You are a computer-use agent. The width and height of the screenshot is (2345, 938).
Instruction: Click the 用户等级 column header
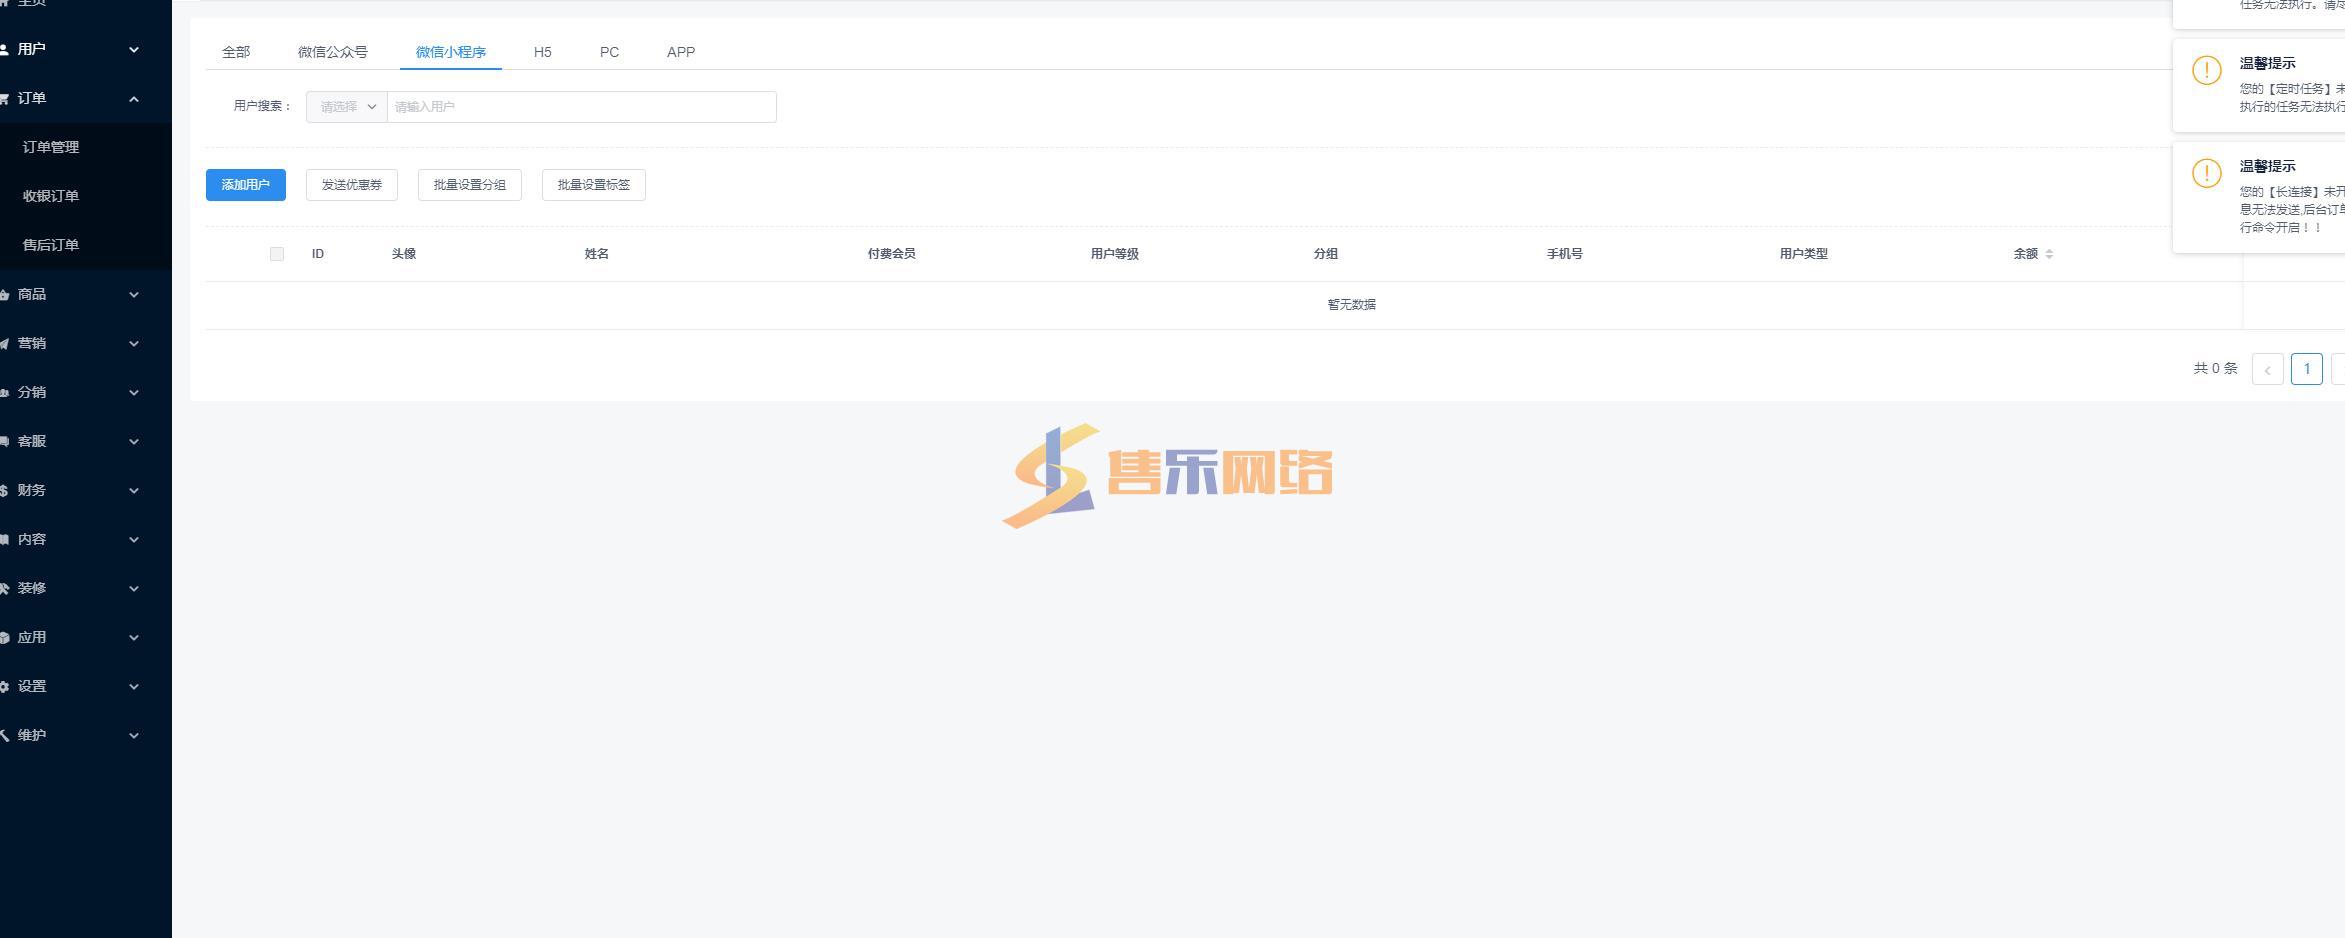tap(1115, 254)
